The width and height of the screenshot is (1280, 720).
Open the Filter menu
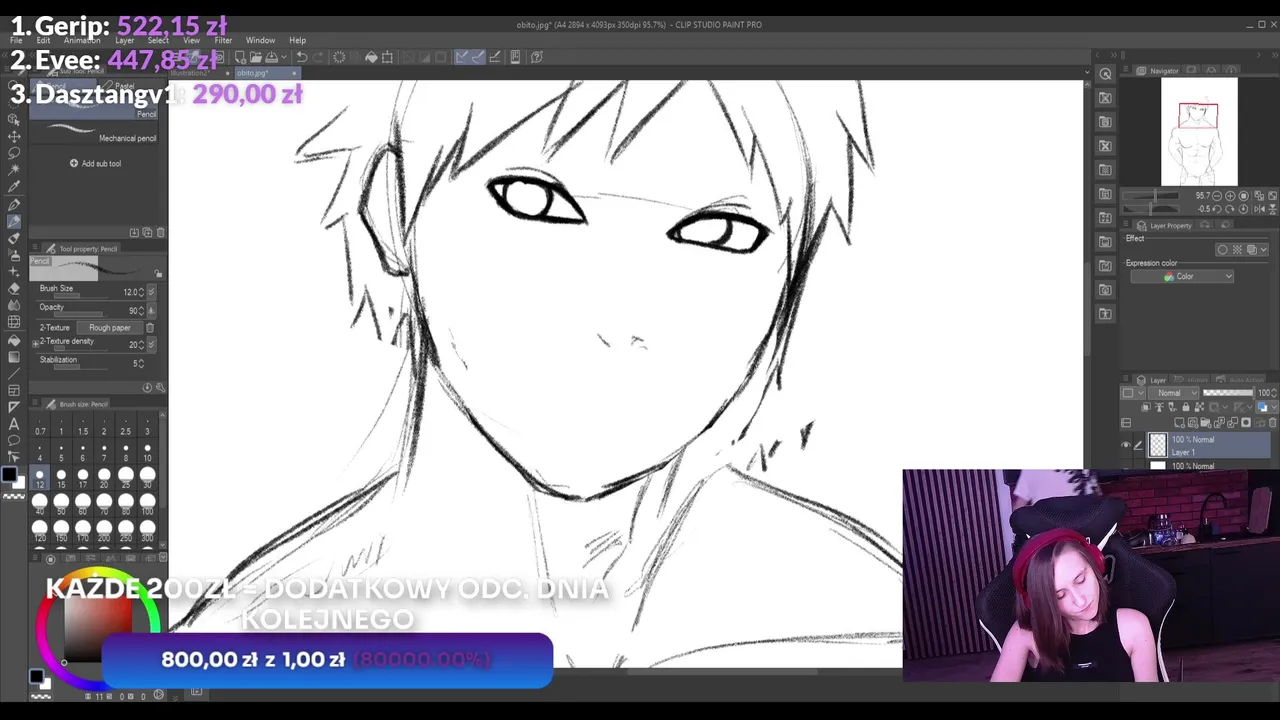(x=223, y=40)
